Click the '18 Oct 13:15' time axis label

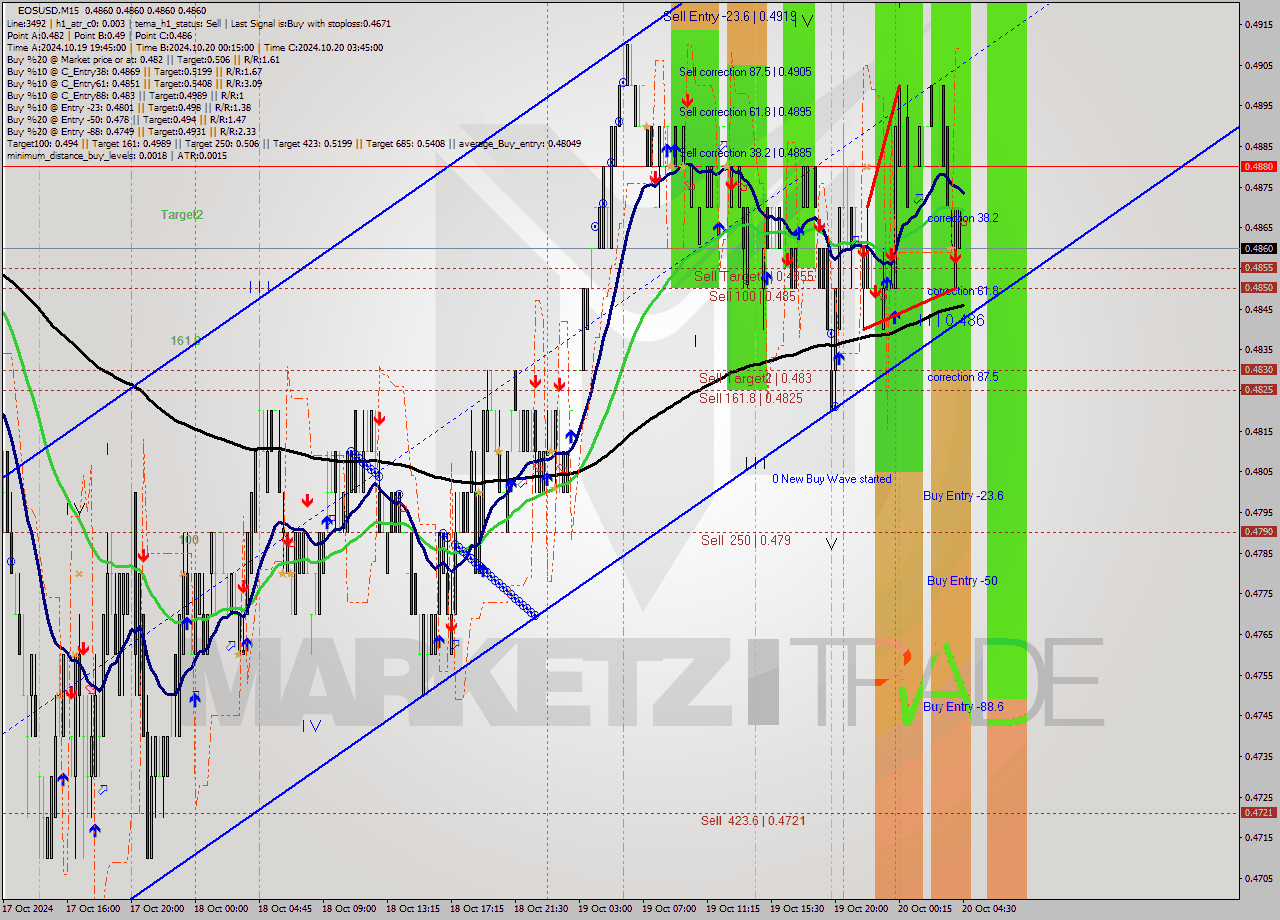[413, 909]
